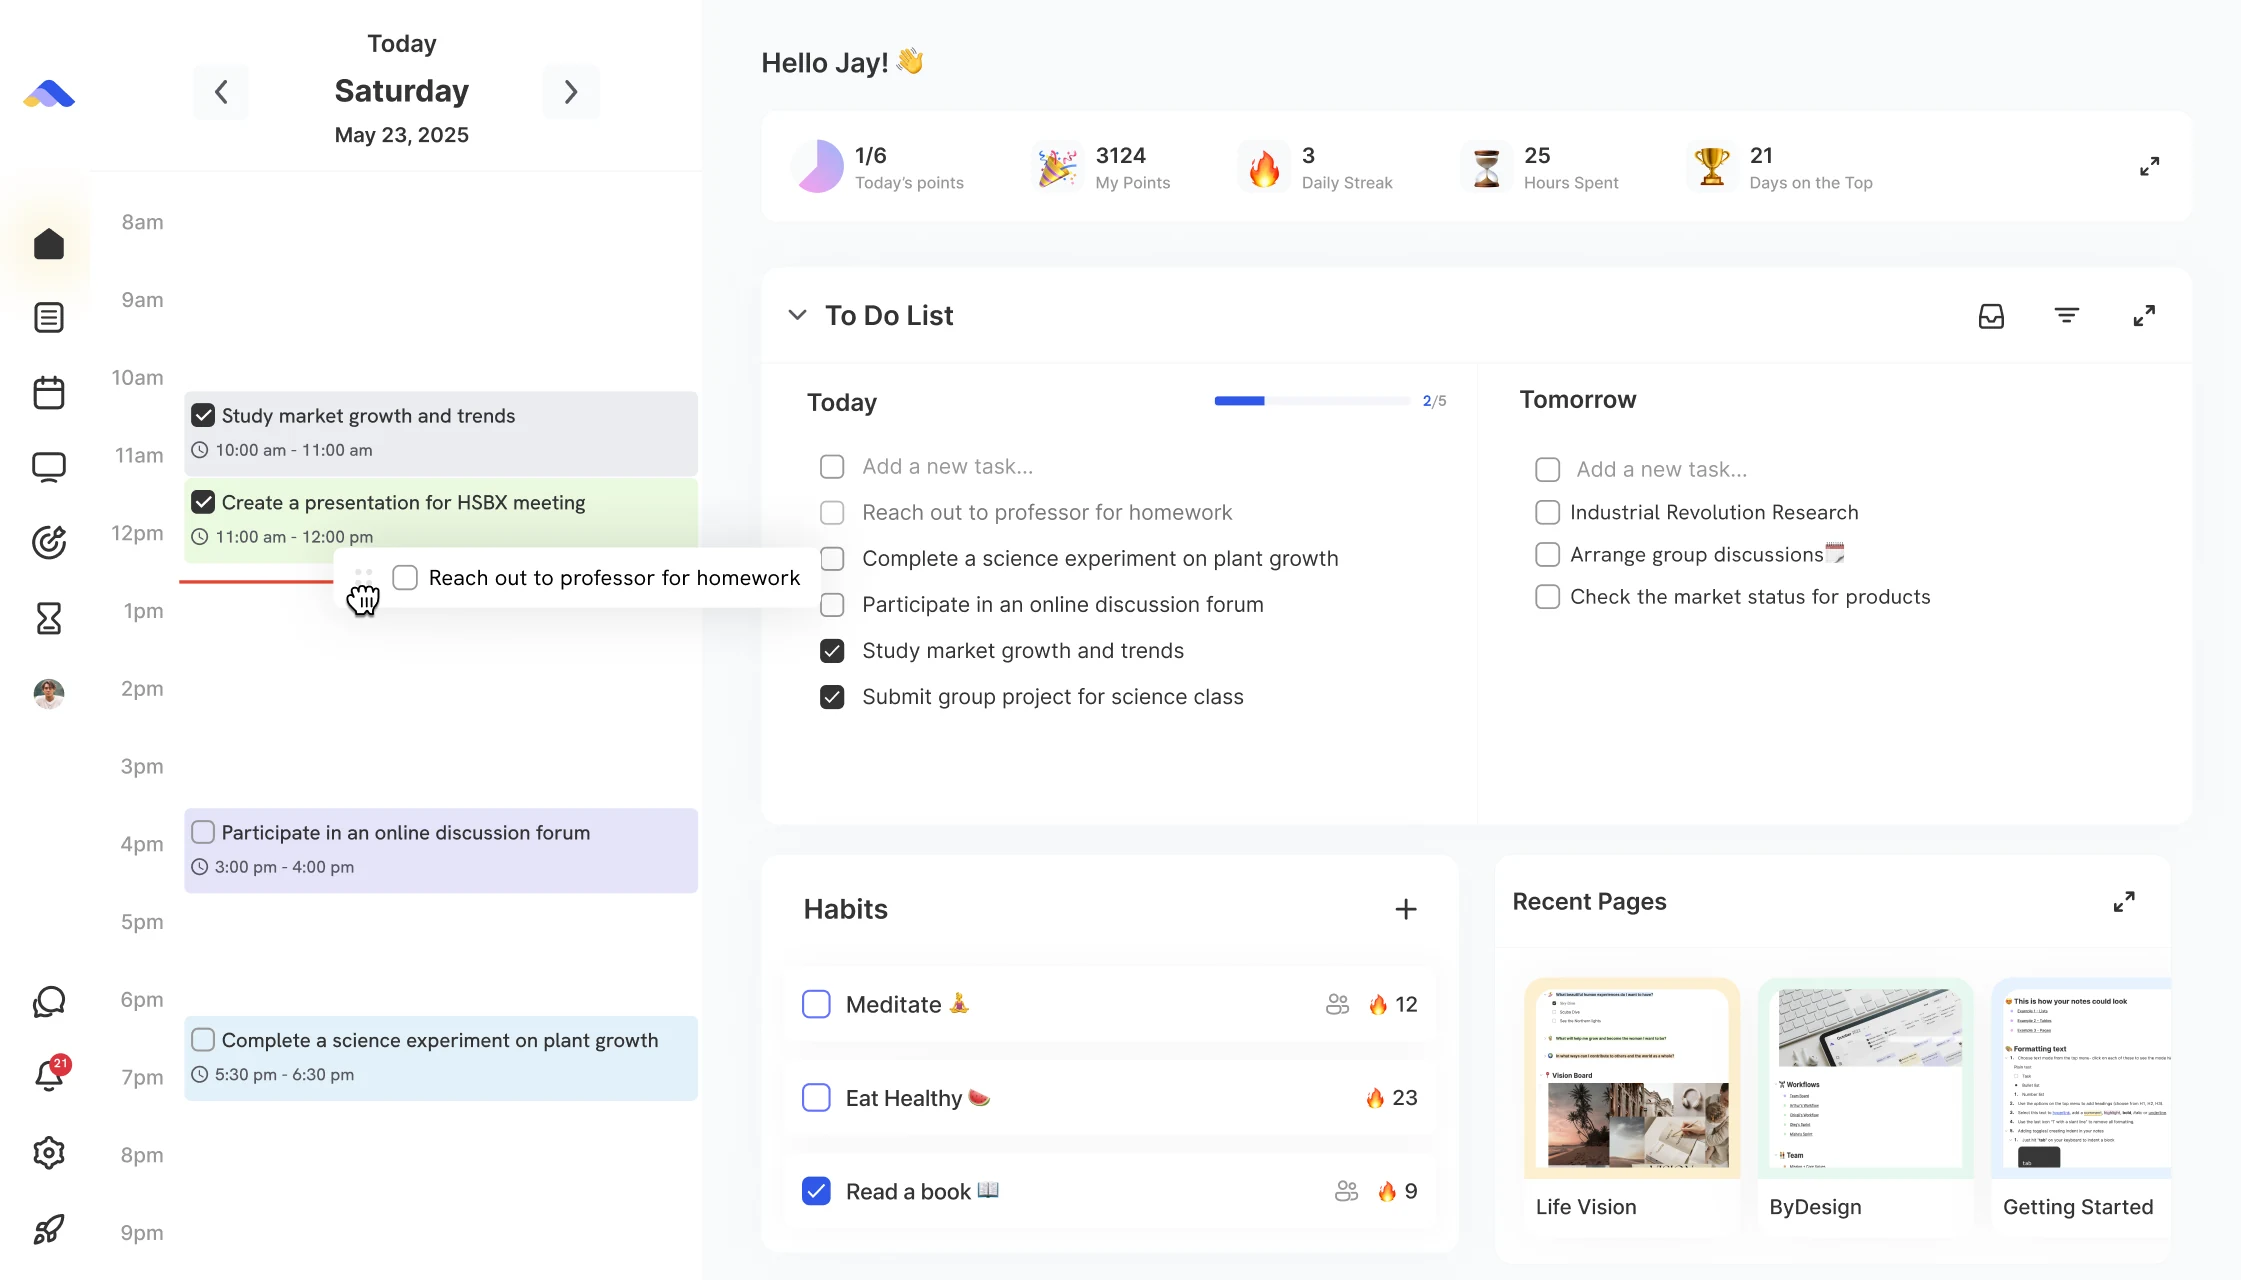This screenshot has width=2241, height=1280.
Task: Click the Days on the Top trophy icon
Action: click(x=1712, y=166)
